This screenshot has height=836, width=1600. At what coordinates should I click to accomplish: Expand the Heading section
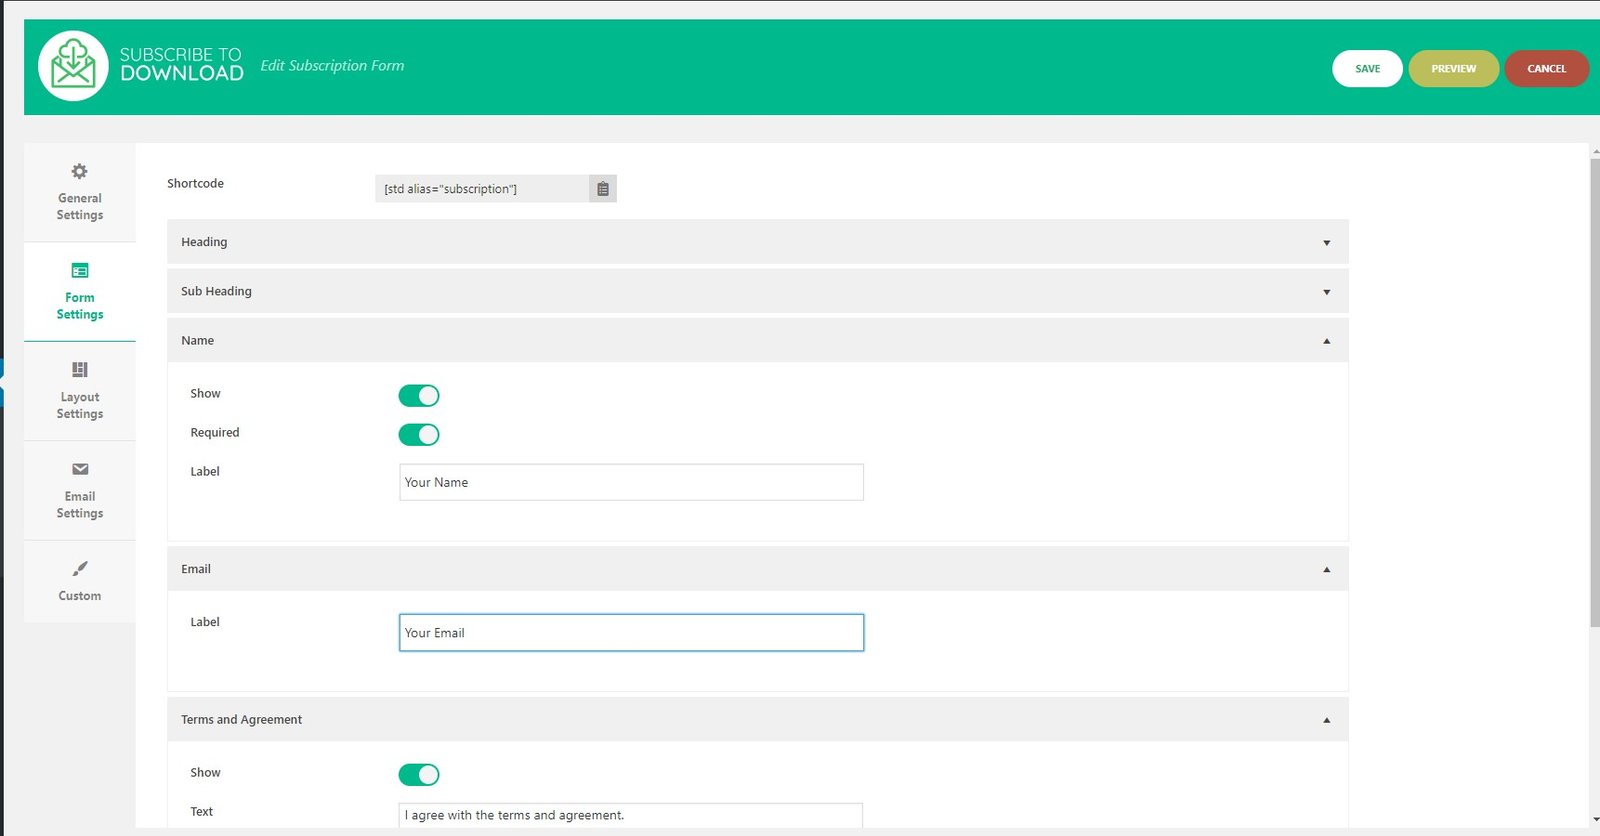click(x=1327, y=243)
